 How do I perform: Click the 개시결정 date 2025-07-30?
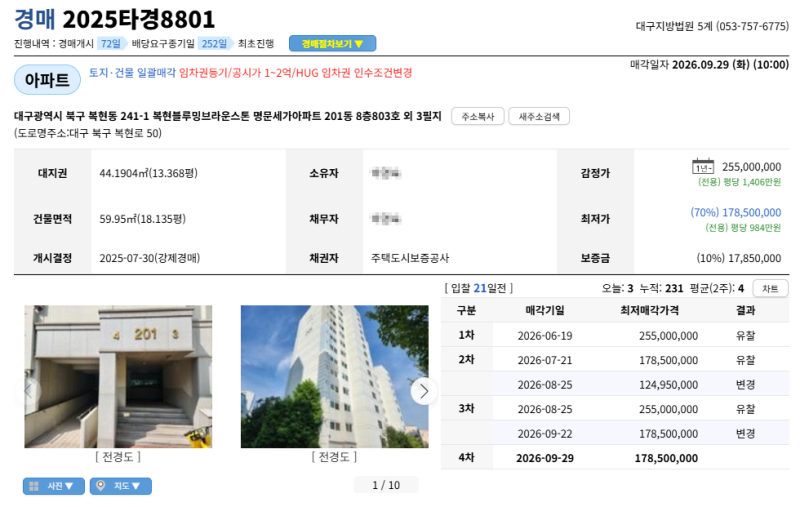coord(149,258)
